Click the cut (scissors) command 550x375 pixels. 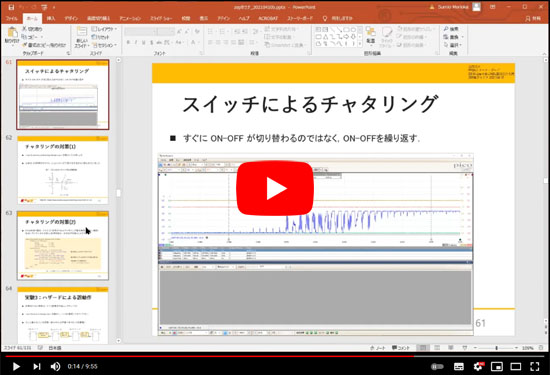point(32,28)
